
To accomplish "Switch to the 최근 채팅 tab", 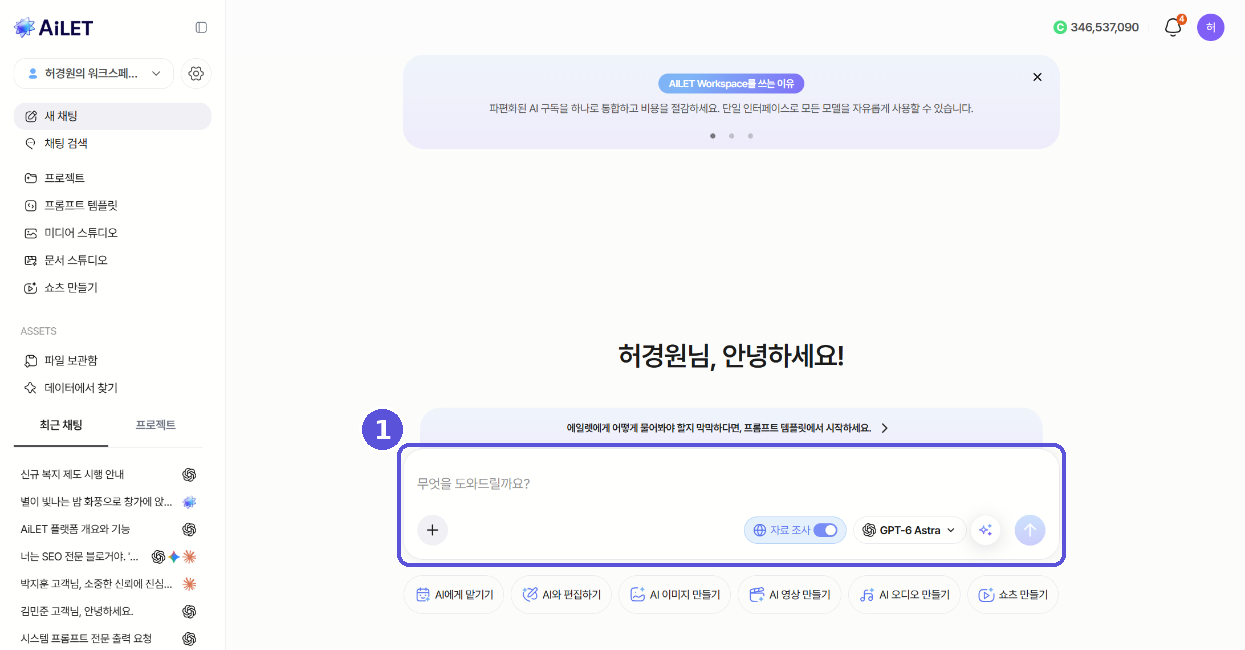I will [x=61, y=425].
